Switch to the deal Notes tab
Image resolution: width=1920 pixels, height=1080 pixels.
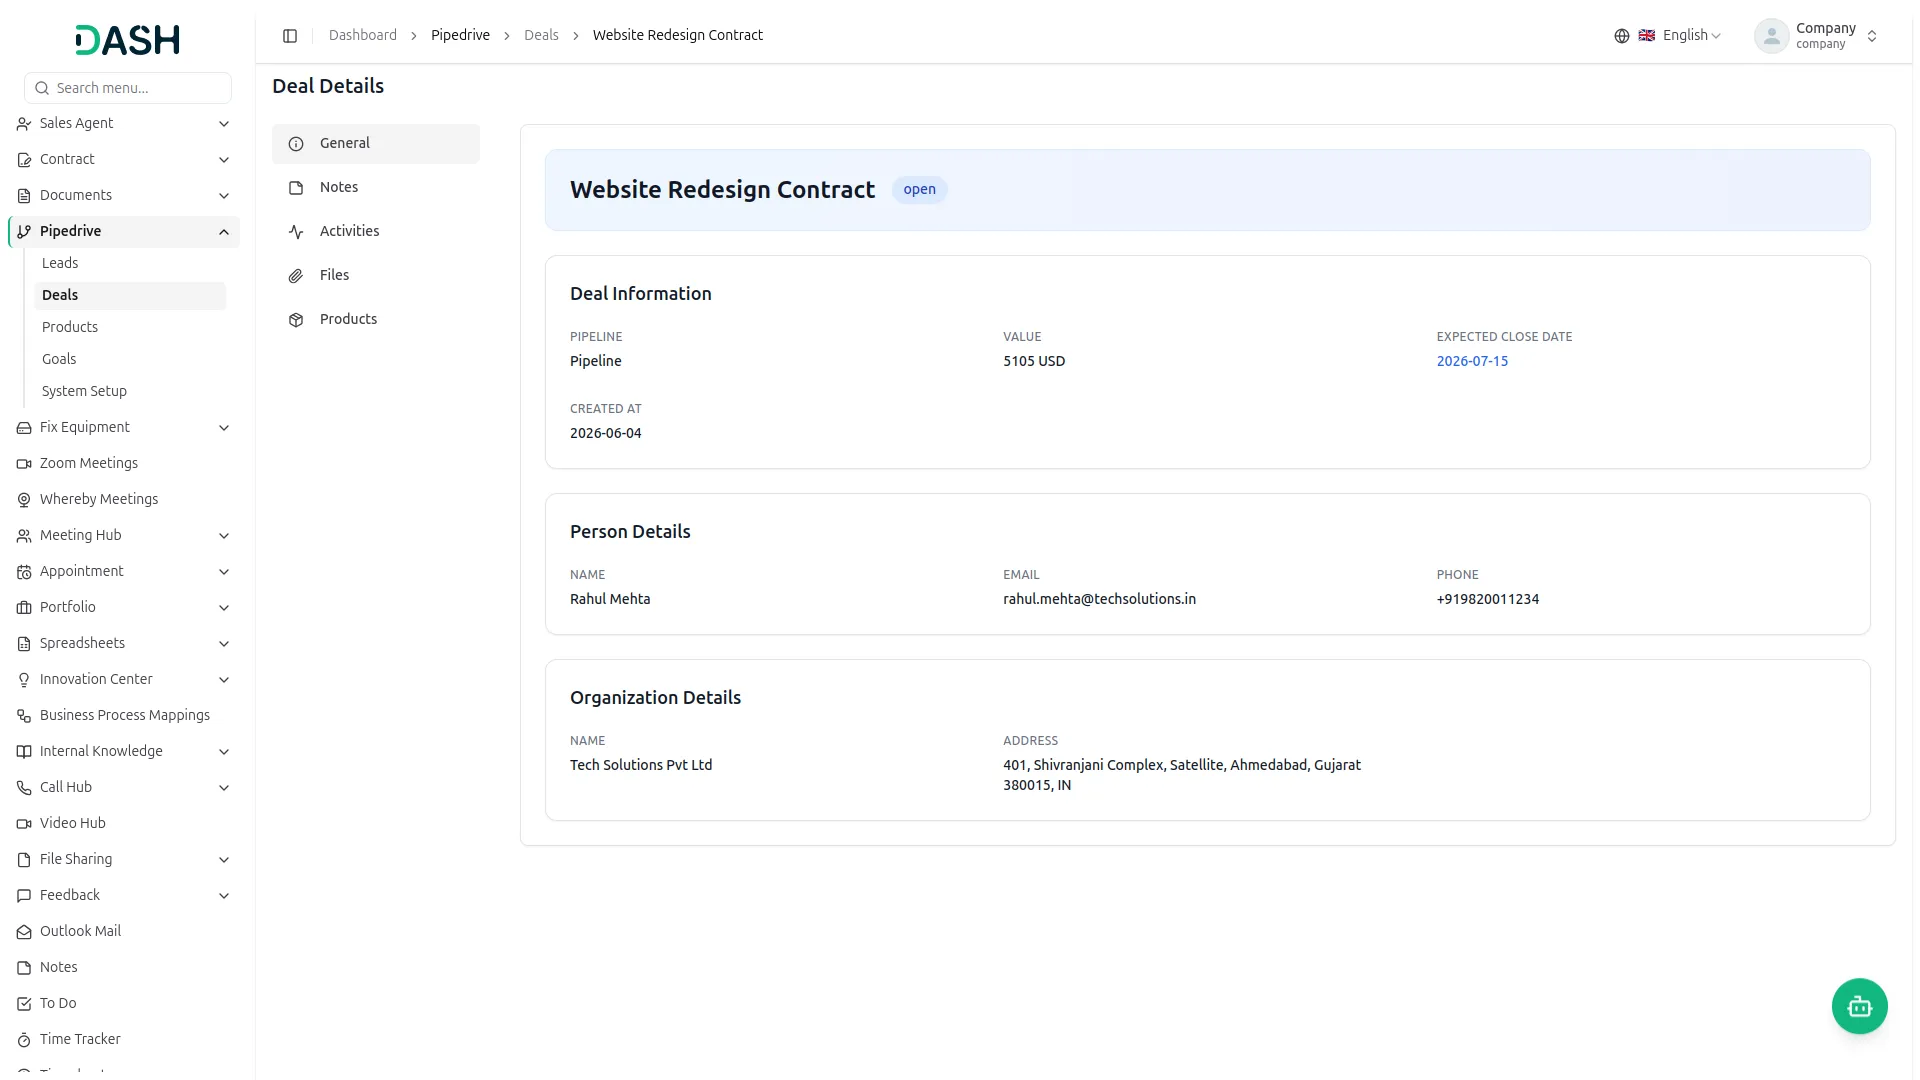(x=376, y=188)
